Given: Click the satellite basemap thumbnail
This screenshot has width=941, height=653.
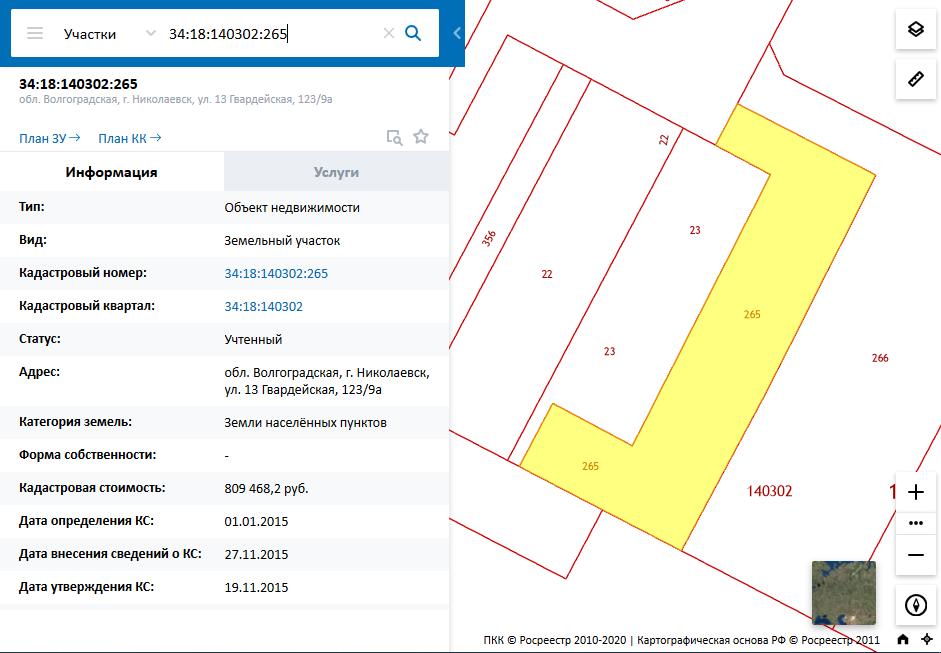Looking at the screenshot, I should pyautogui.click(x=843, y=593).
